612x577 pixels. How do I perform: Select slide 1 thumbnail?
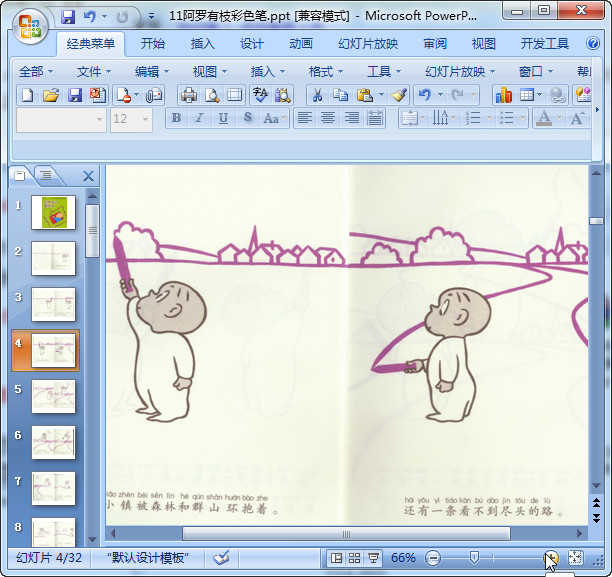click(x=53, y=212)
